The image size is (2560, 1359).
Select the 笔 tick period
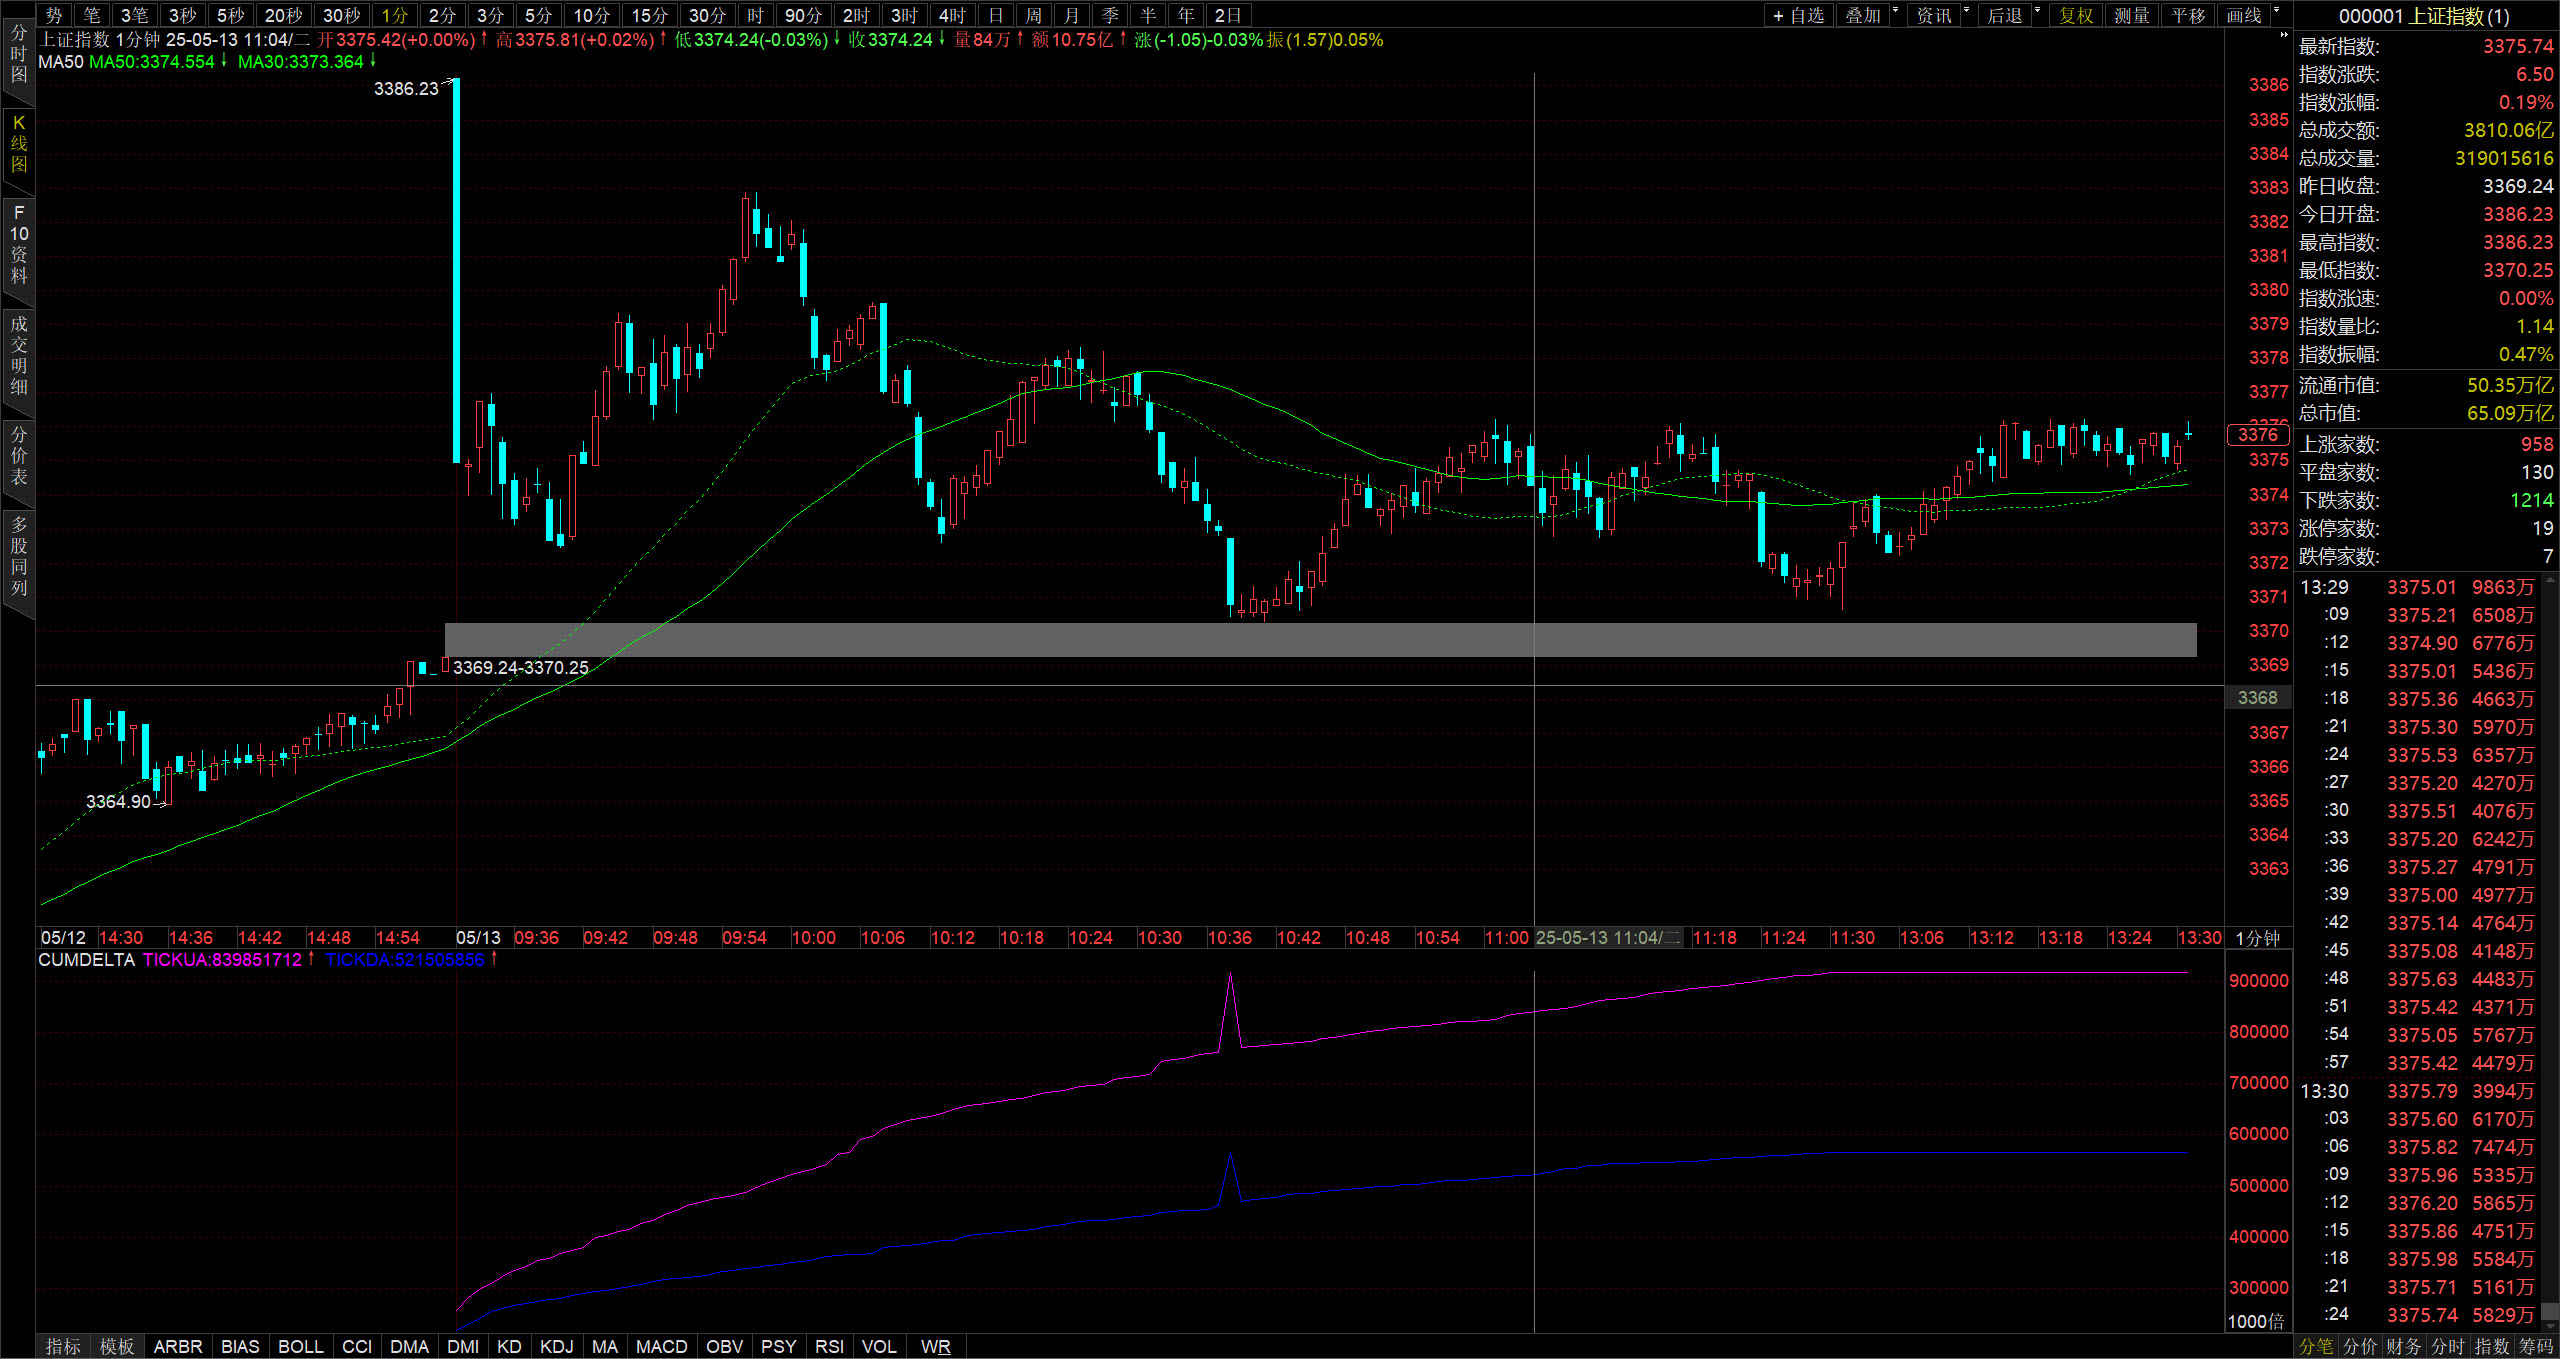[x=92, y=15]
